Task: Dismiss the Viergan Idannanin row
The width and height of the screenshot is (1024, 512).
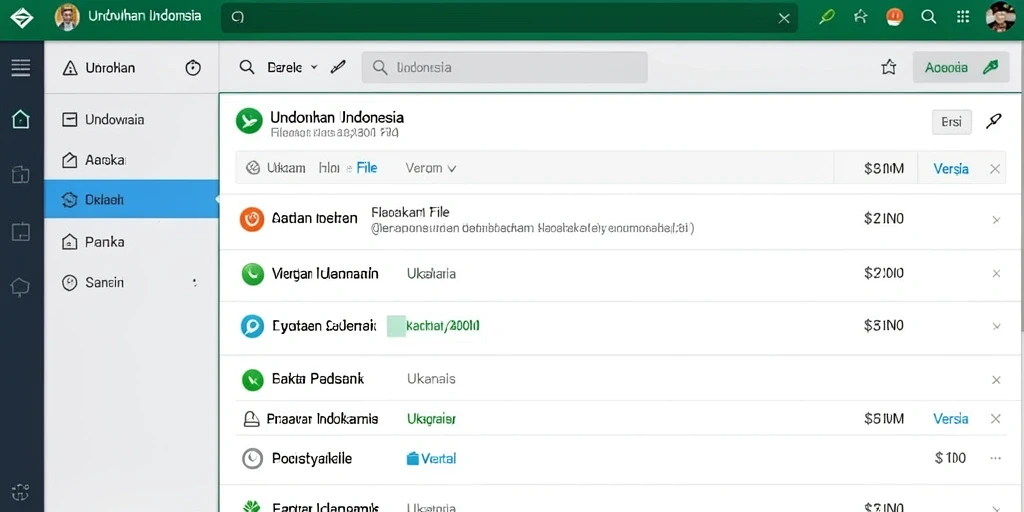Action: (996, 274)
